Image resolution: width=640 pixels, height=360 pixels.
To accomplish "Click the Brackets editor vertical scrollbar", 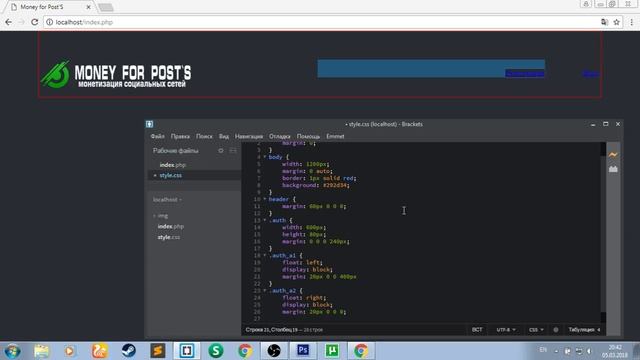I will [603, 233].
